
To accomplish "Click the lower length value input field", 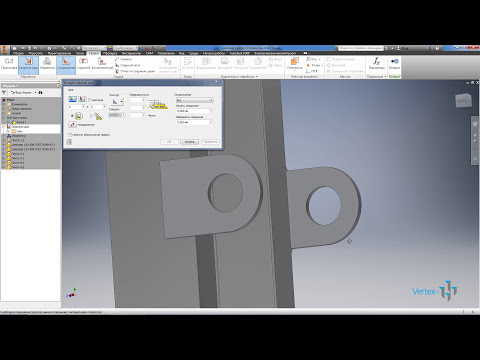I will [194, 122].
